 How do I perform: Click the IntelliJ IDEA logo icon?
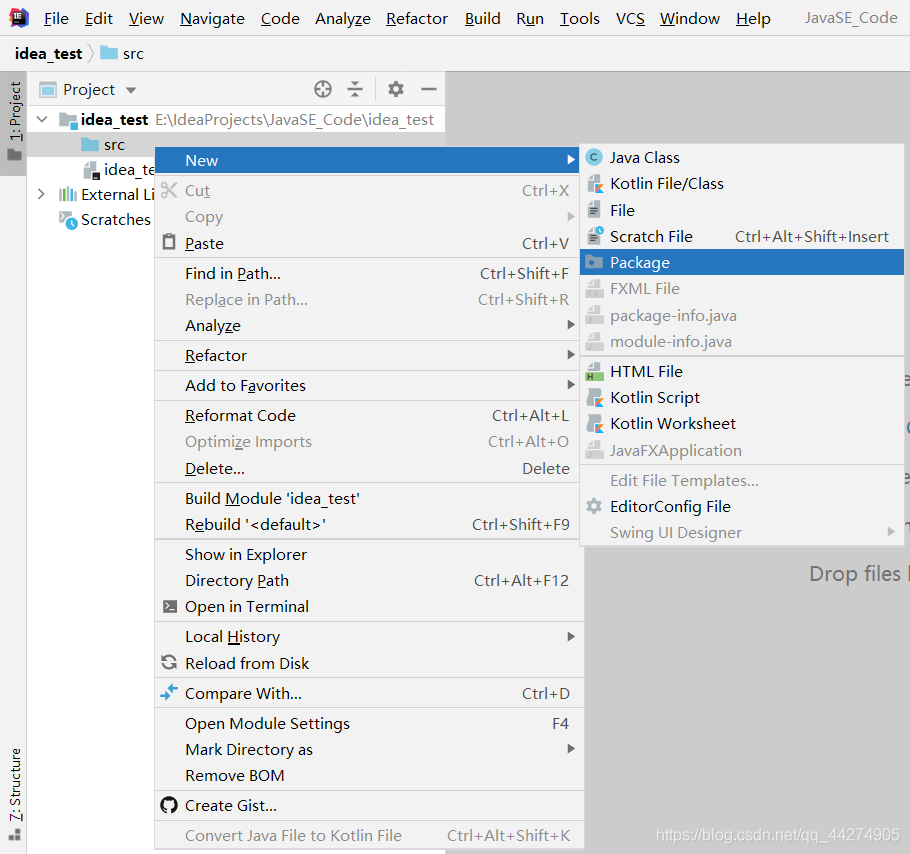pyautogui.click(x=19, y=18)
